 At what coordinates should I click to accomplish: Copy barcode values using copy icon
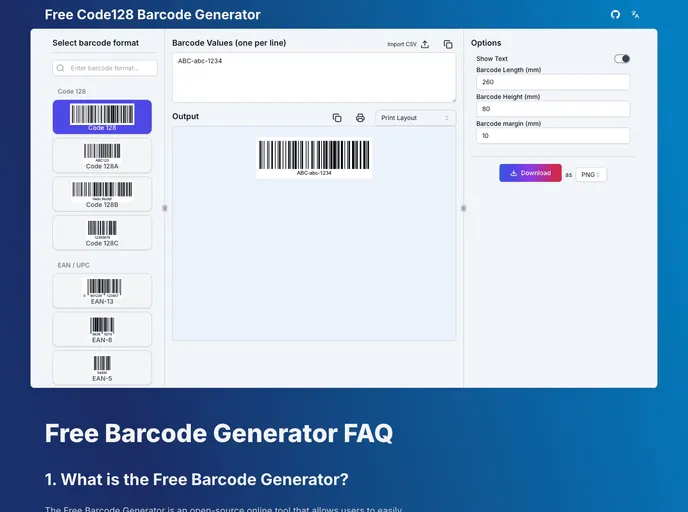448,44
